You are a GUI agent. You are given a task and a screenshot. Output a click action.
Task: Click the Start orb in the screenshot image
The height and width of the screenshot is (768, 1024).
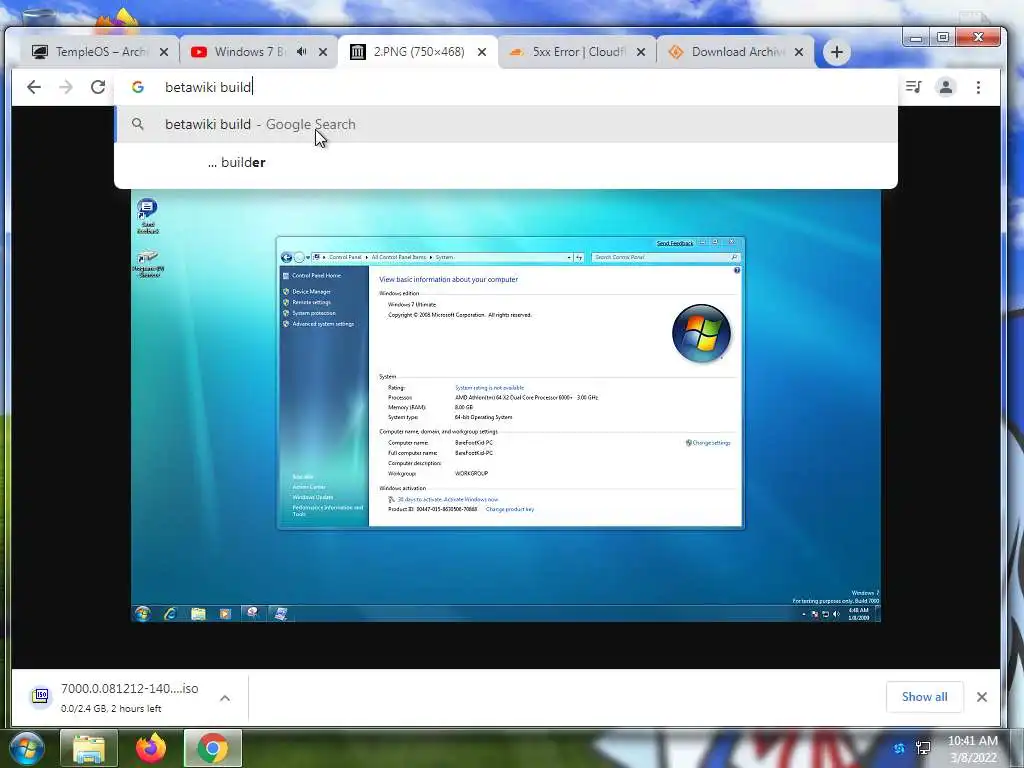[x=142, y=613]
